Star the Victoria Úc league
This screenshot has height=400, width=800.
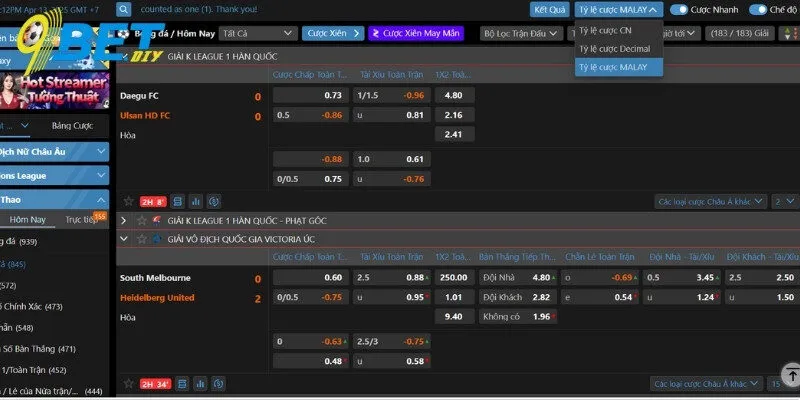[x=142, y=239]
